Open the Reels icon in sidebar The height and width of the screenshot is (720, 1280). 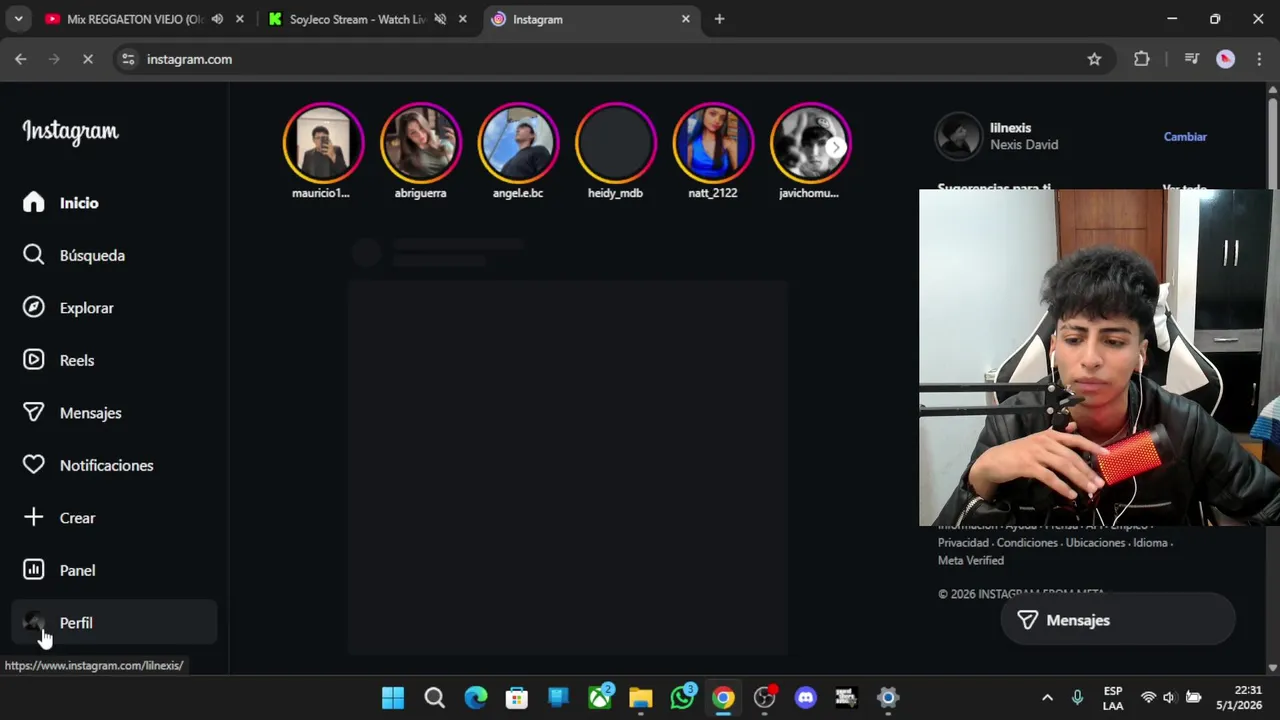pyautogui.click(x=33, y=360)
